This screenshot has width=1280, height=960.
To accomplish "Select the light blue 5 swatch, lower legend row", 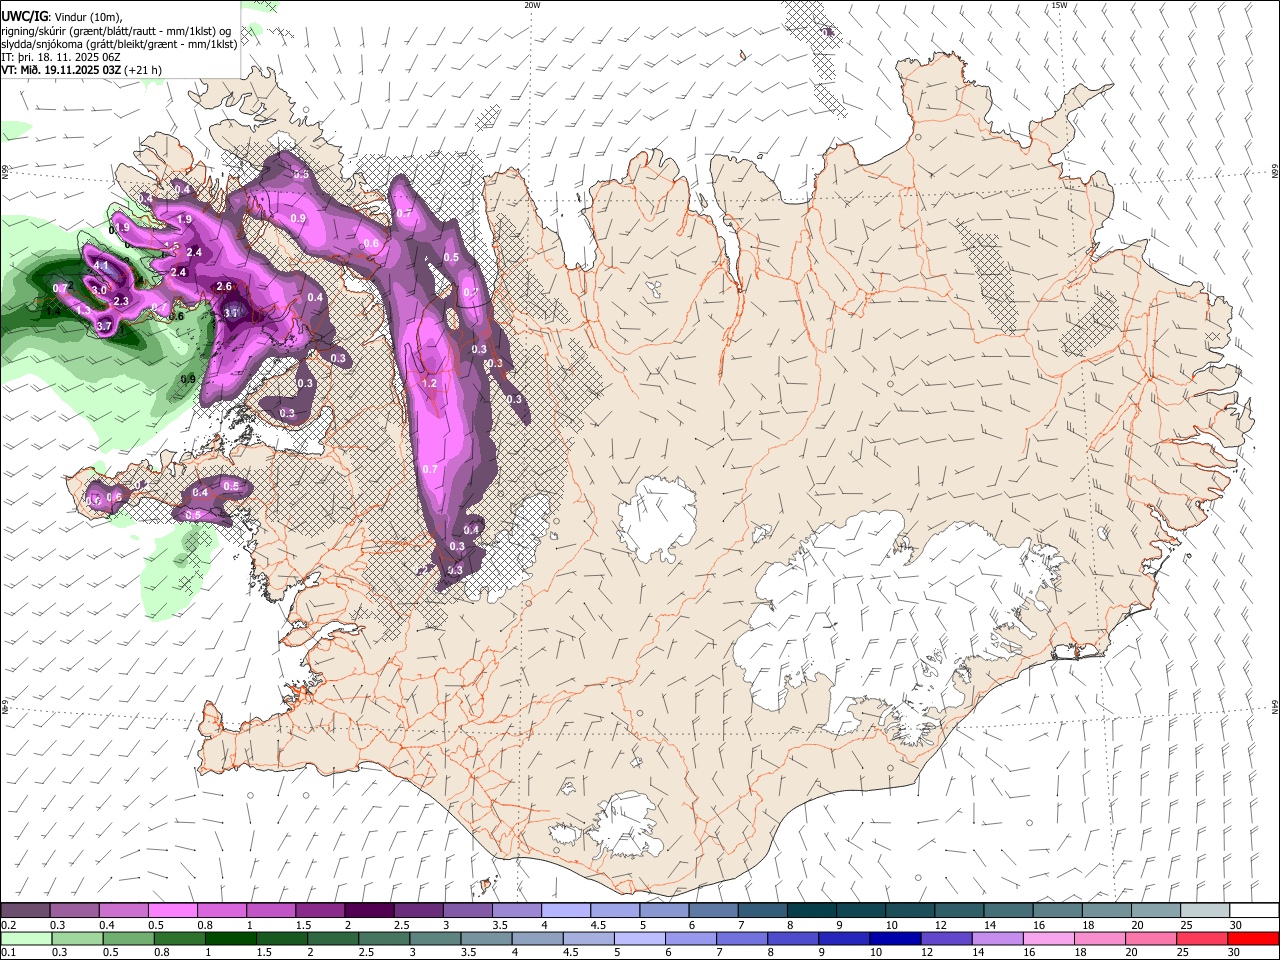I will (640, 938).
